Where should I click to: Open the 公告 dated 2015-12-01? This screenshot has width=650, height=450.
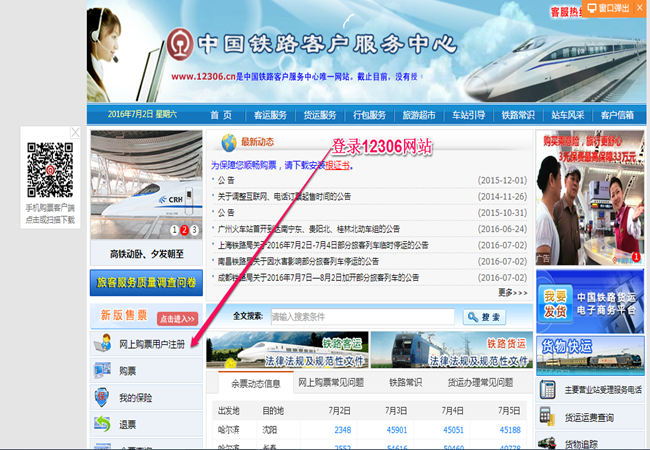pyautogui.click(x=226, y=180)
